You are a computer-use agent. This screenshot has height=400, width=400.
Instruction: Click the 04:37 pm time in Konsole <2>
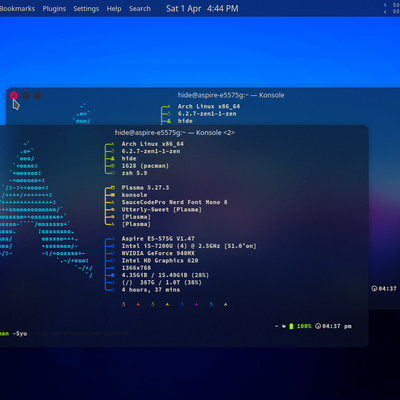(x=337, y=326)
